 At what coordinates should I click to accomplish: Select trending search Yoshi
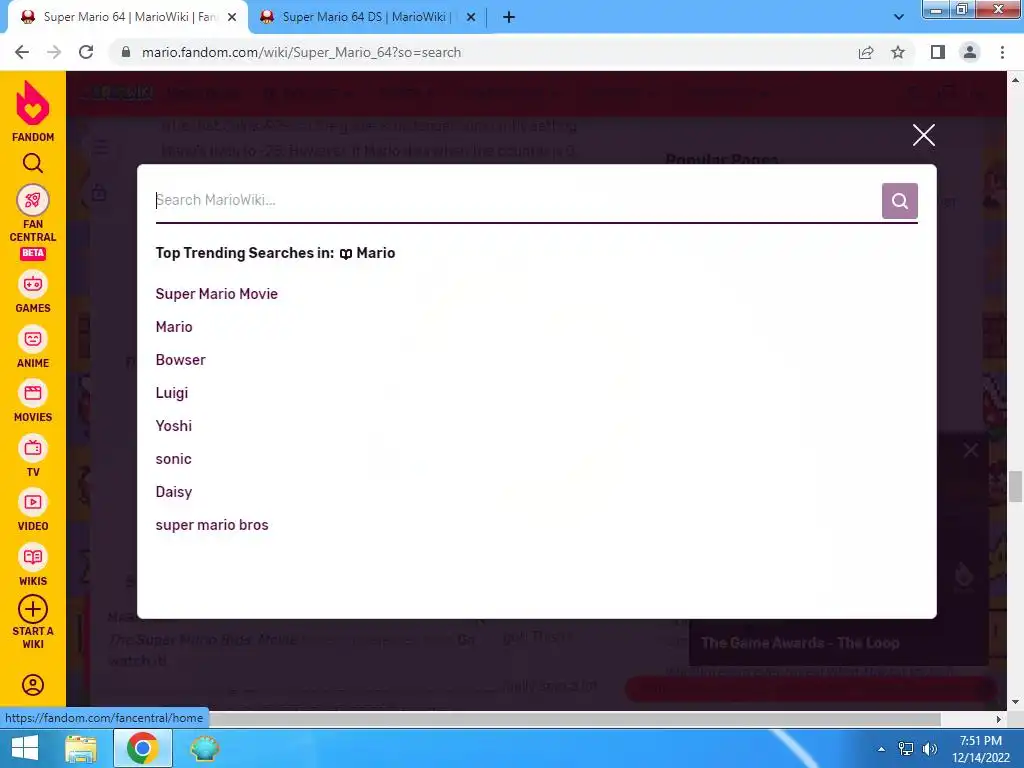(174, 426)
